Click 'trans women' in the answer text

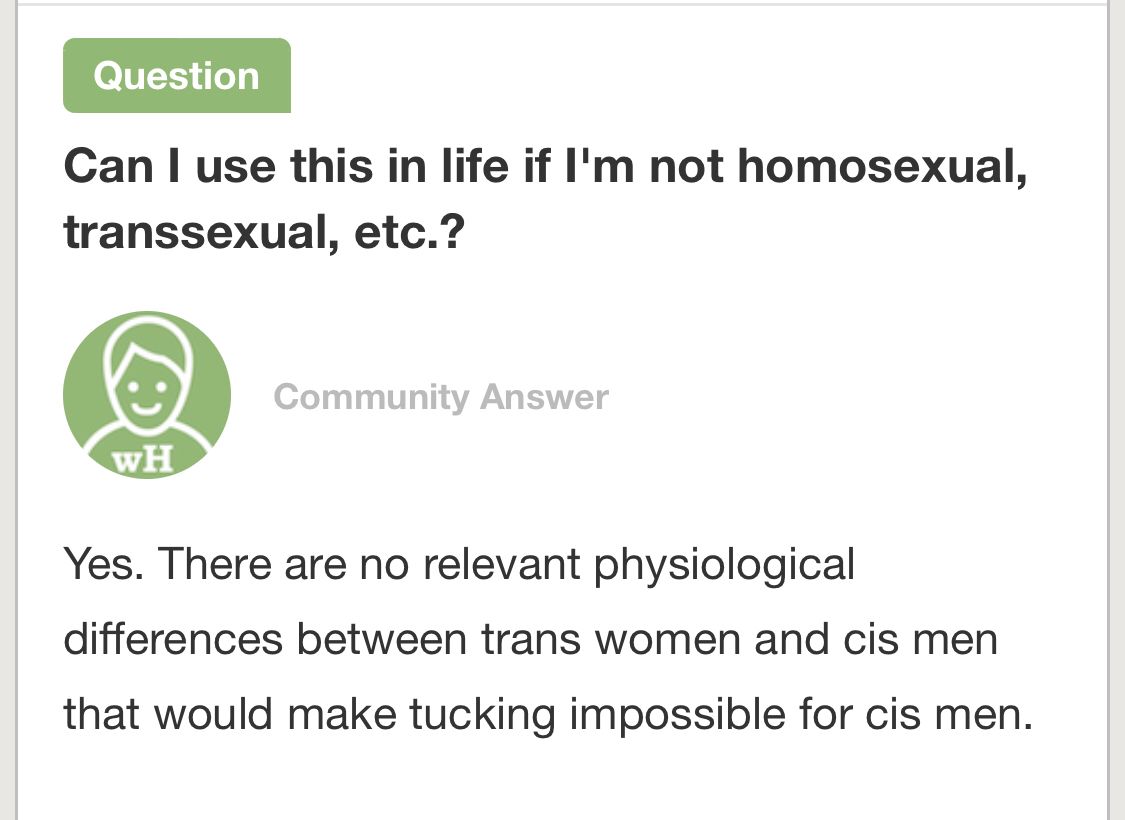point(612,639)
